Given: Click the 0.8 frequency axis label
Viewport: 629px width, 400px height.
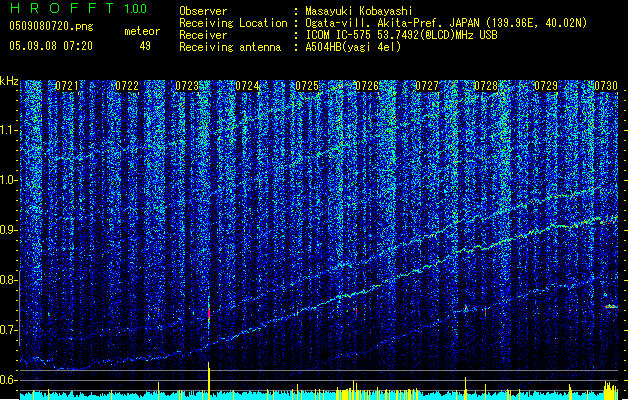Looking at the screenshot, I should coord(9,280).
